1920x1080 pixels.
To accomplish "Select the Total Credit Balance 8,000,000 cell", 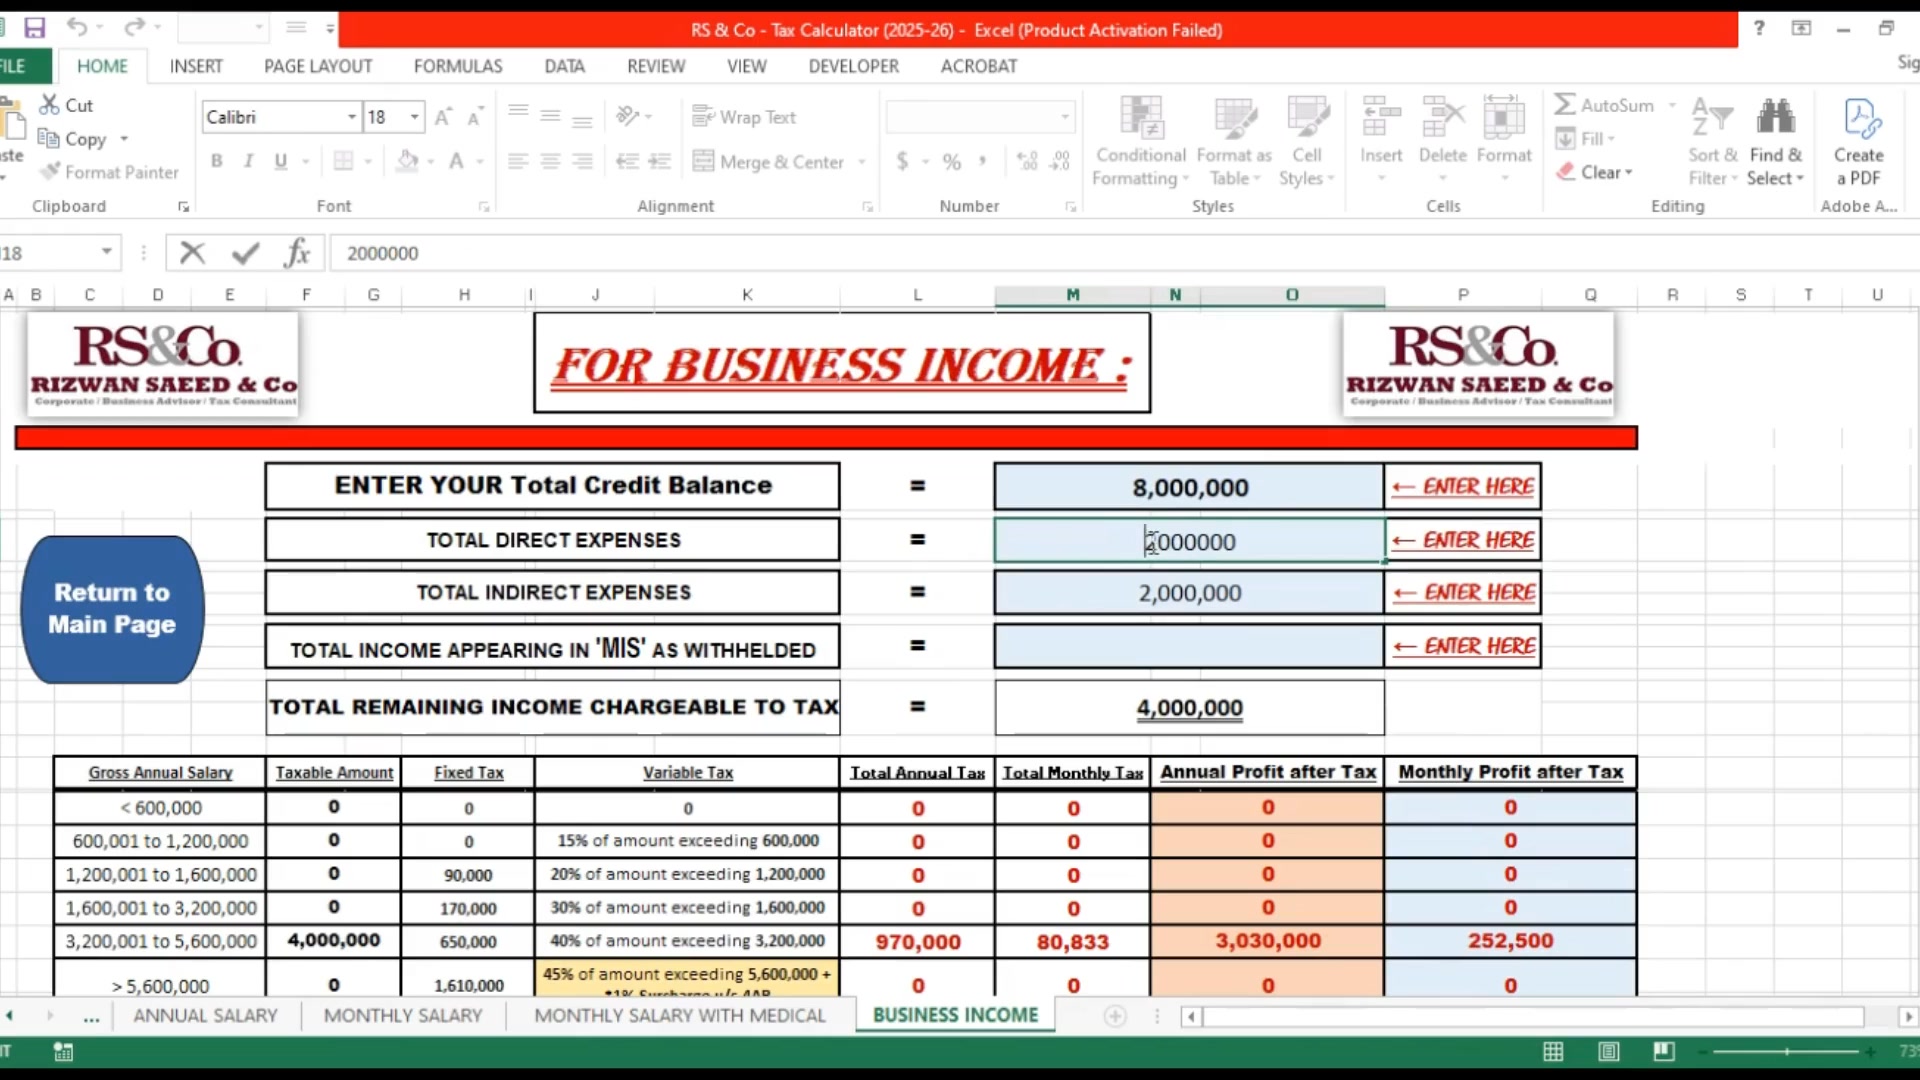I will click(1189, 487).
